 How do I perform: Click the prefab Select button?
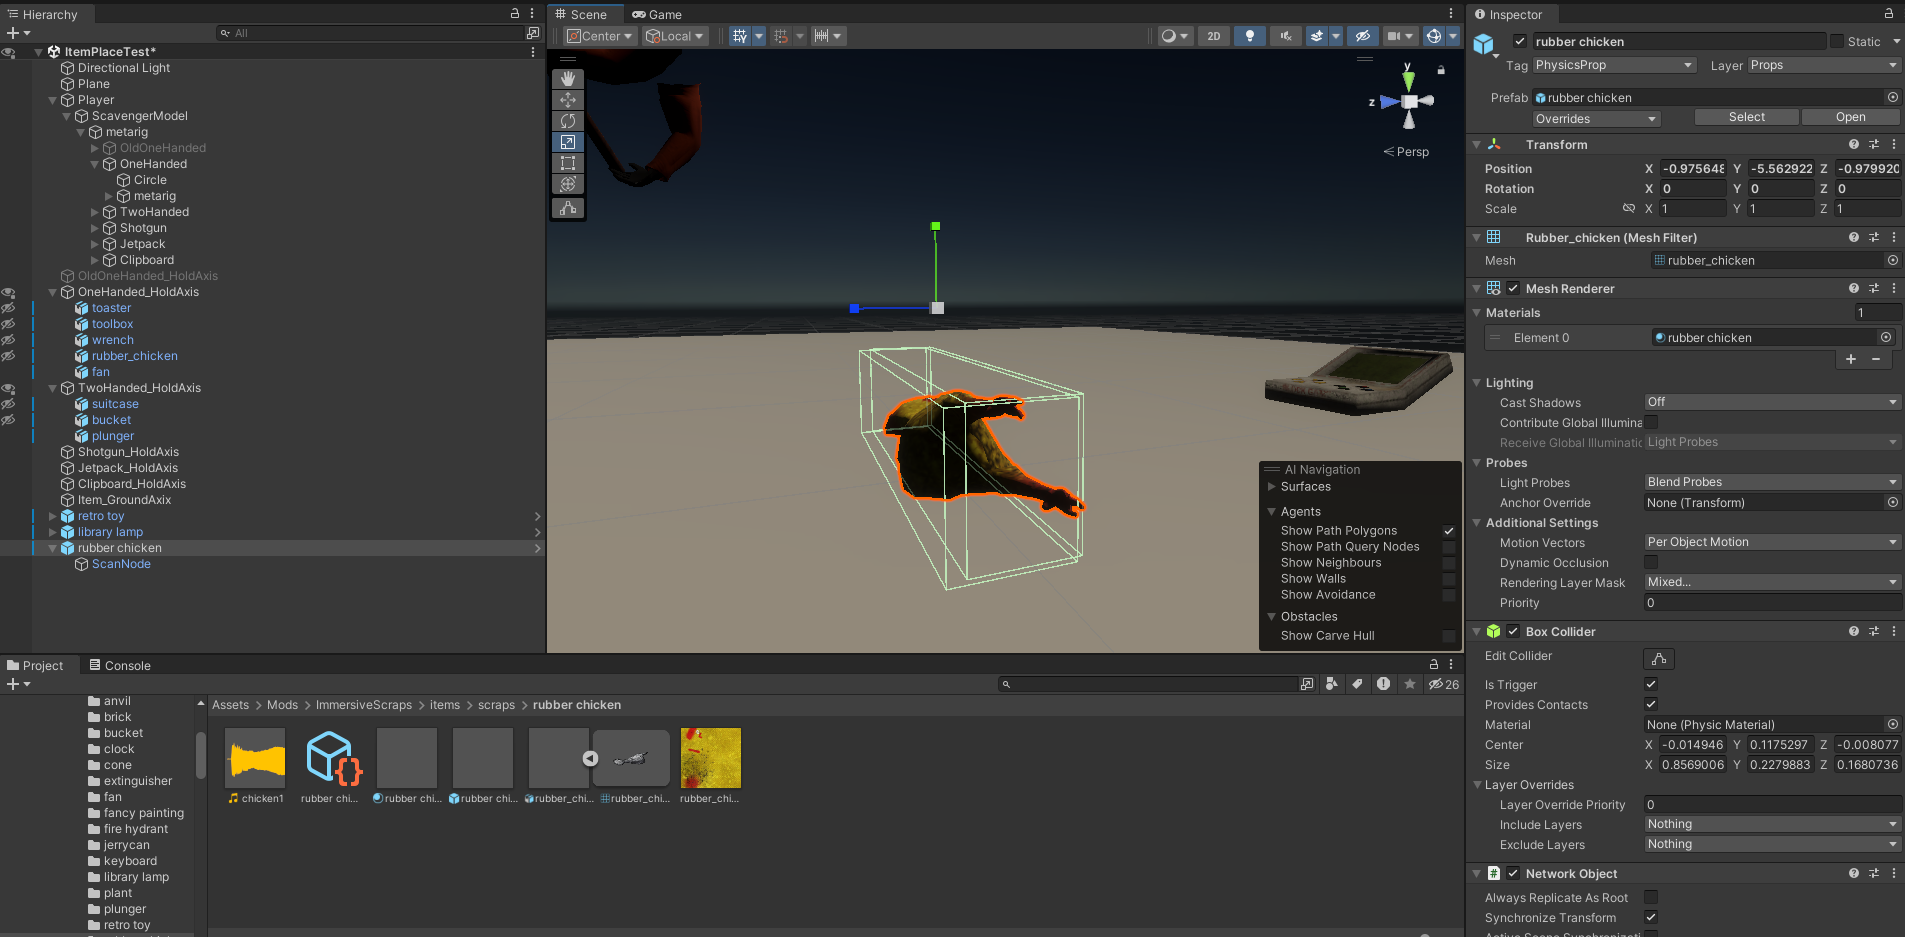(x=1747, y=117)
